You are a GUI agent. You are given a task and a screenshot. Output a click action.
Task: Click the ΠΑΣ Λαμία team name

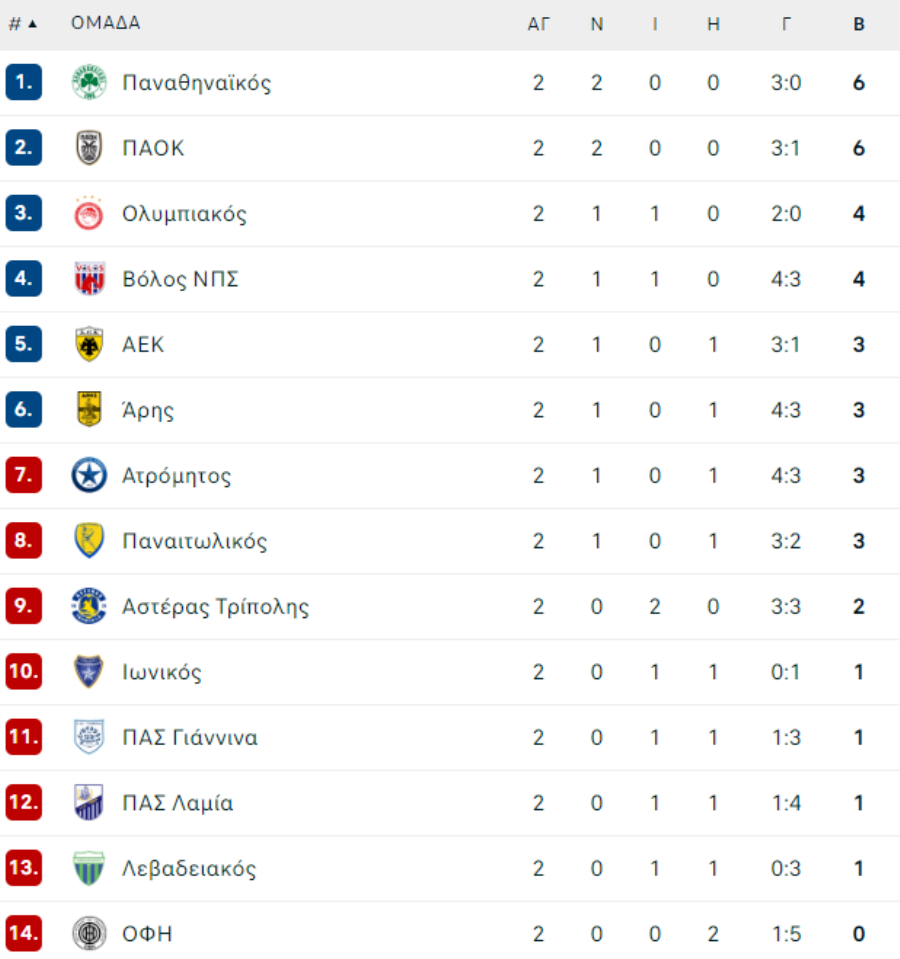[178, 802]
